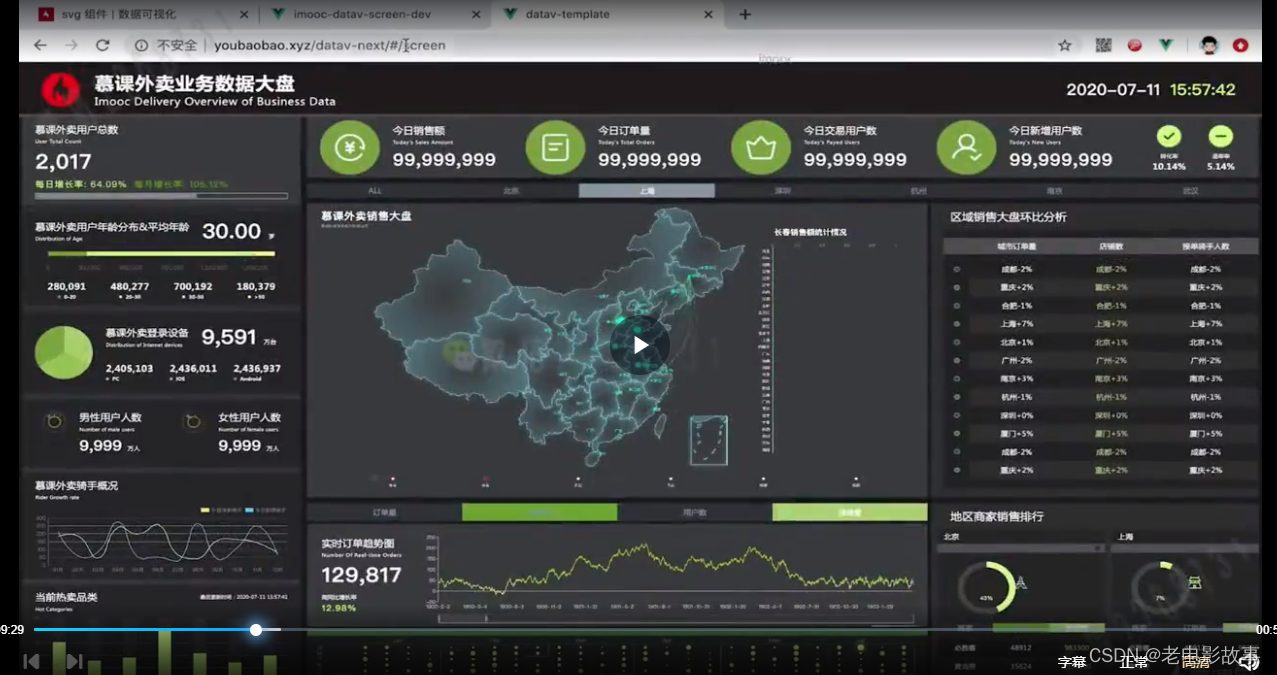
Task: Select the 杭州 city tab
Action: pyautogui.click(x=919, y=190)
